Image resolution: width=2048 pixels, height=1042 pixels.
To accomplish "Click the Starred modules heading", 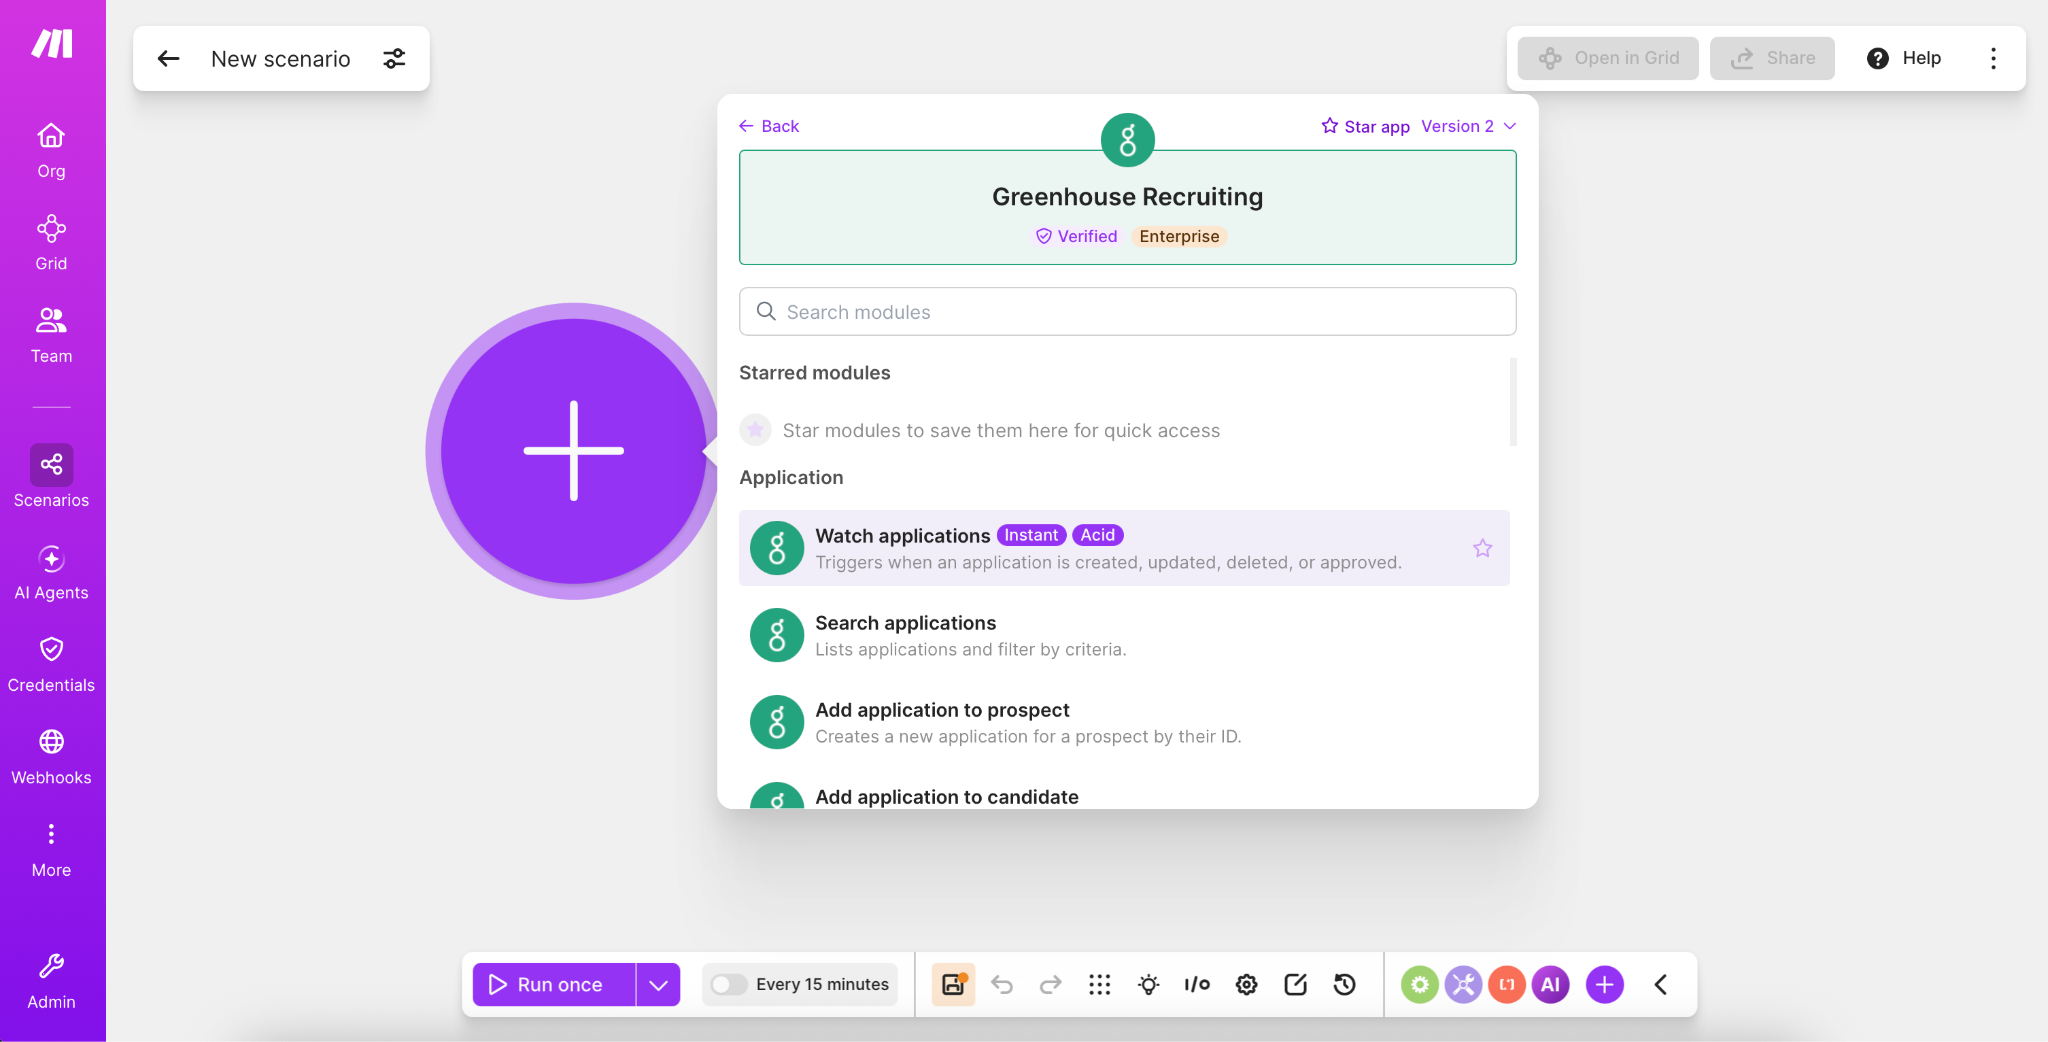I will (x=815, y=373).
